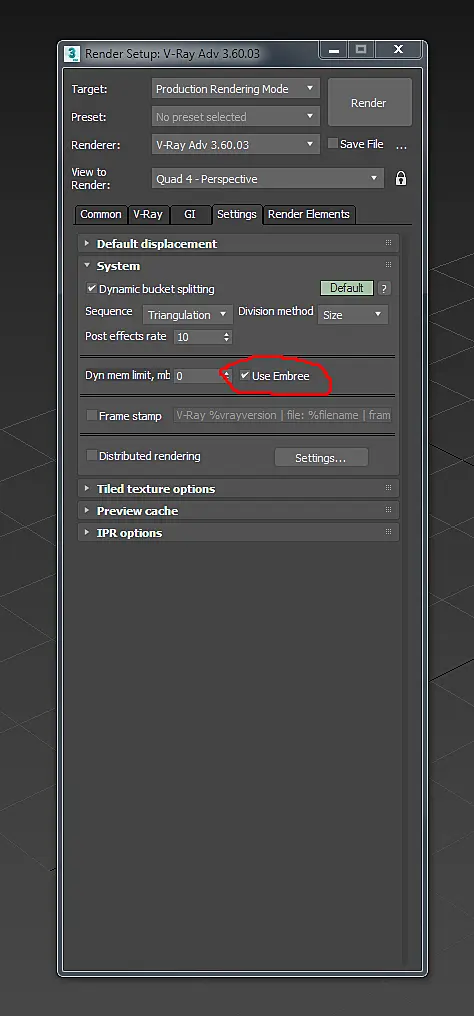Screen dimensions: 474x1016
Task: Click the Dyn mem limit input field
Action: pyautogui.click(x=198, y=376)
